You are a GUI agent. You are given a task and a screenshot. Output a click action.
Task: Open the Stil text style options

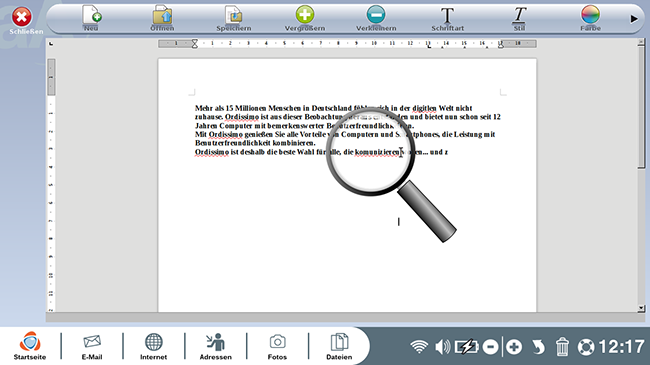[519, 18]
